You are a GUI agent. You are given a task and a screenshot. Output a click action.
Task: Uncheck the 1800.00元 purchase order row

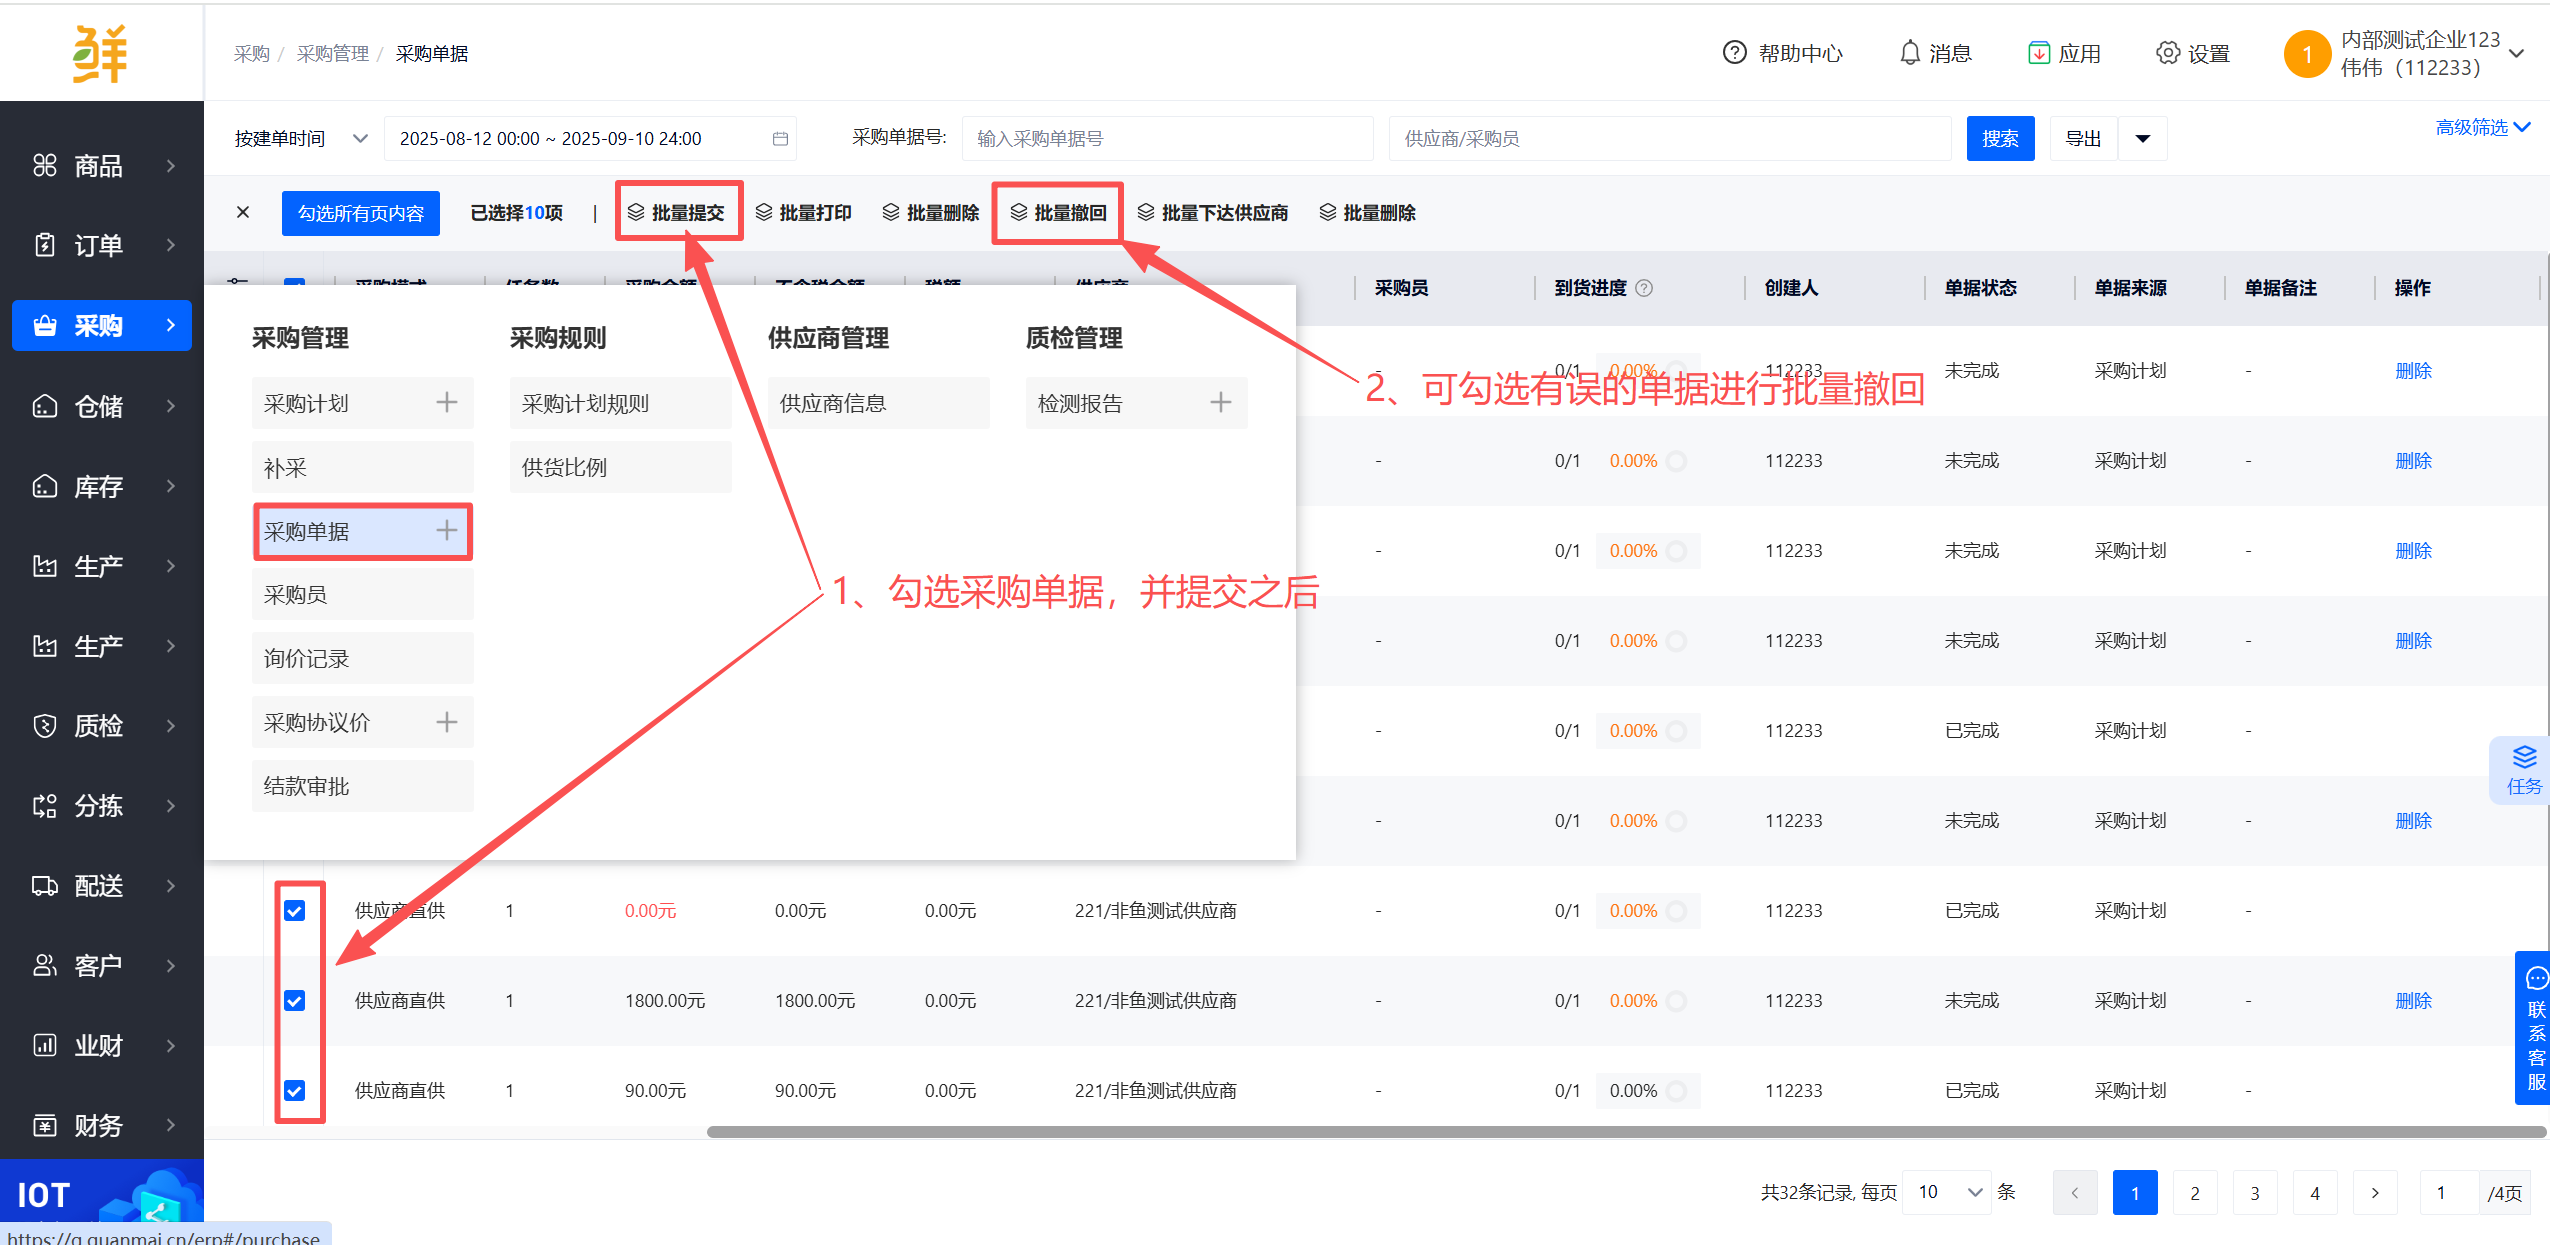[294, 1000]
